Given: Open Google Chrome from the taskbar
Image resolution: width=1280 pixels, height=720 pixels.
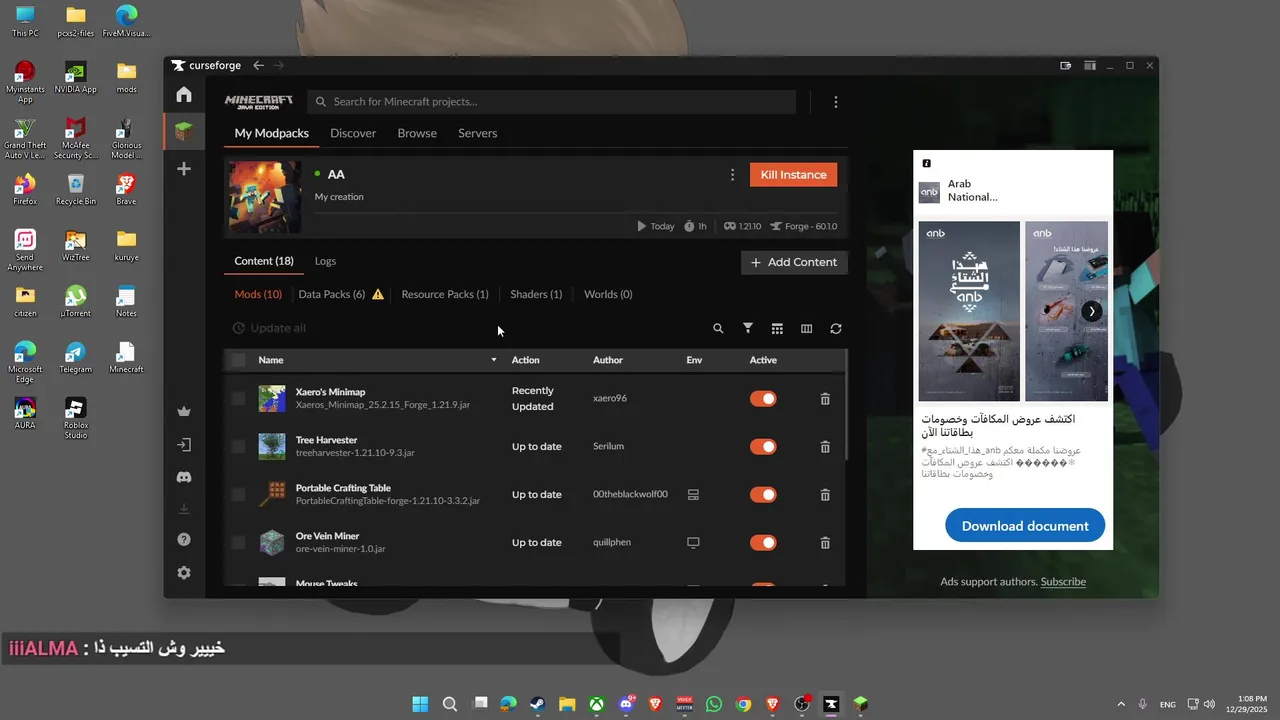Looking at the screenshot, I should coord(743,704).
